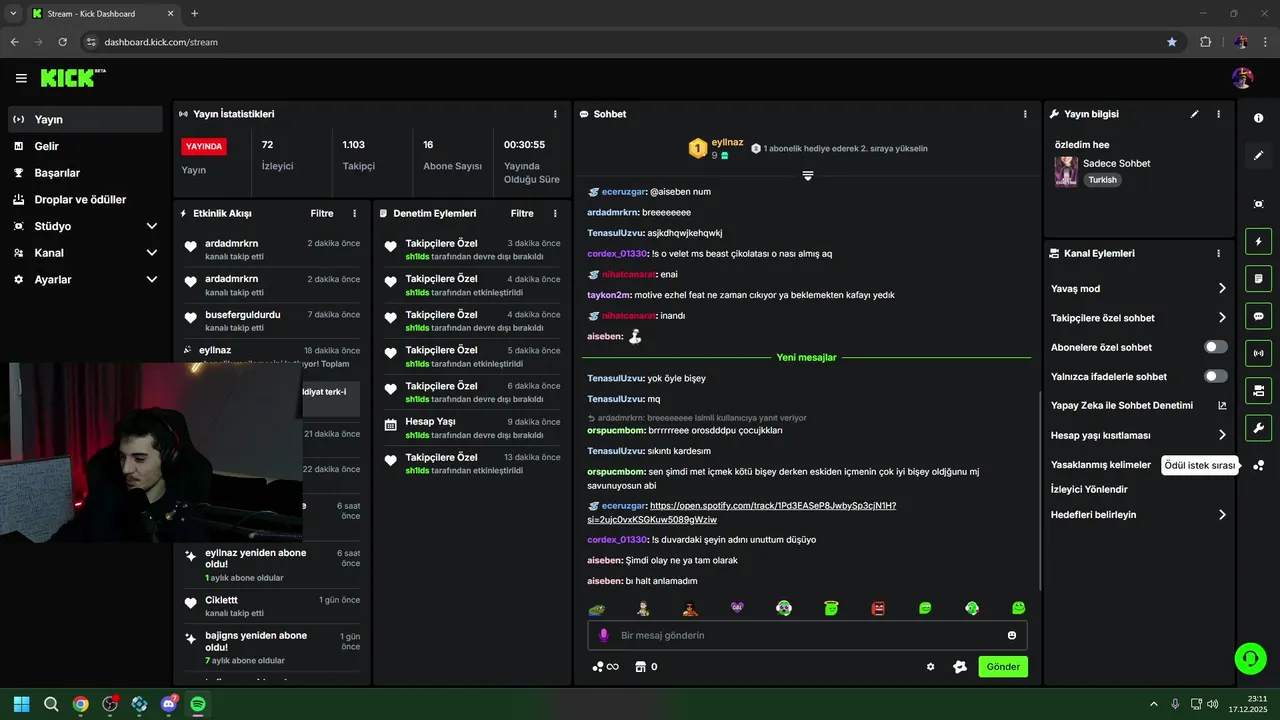Screen dimensions: 1280x720
Task: Toggle the wrench widget in right sidebar
Action: tap(1258, 428)
